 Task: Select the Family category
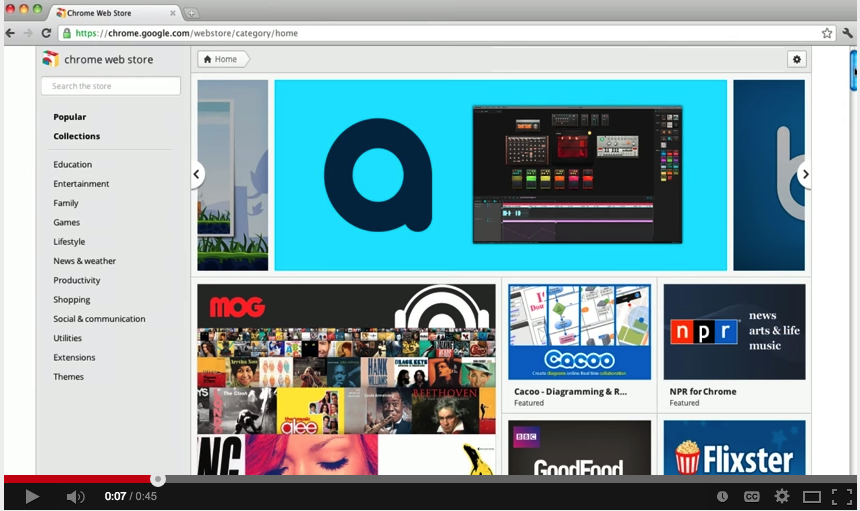pyautogui.click(x=66, y=203)
